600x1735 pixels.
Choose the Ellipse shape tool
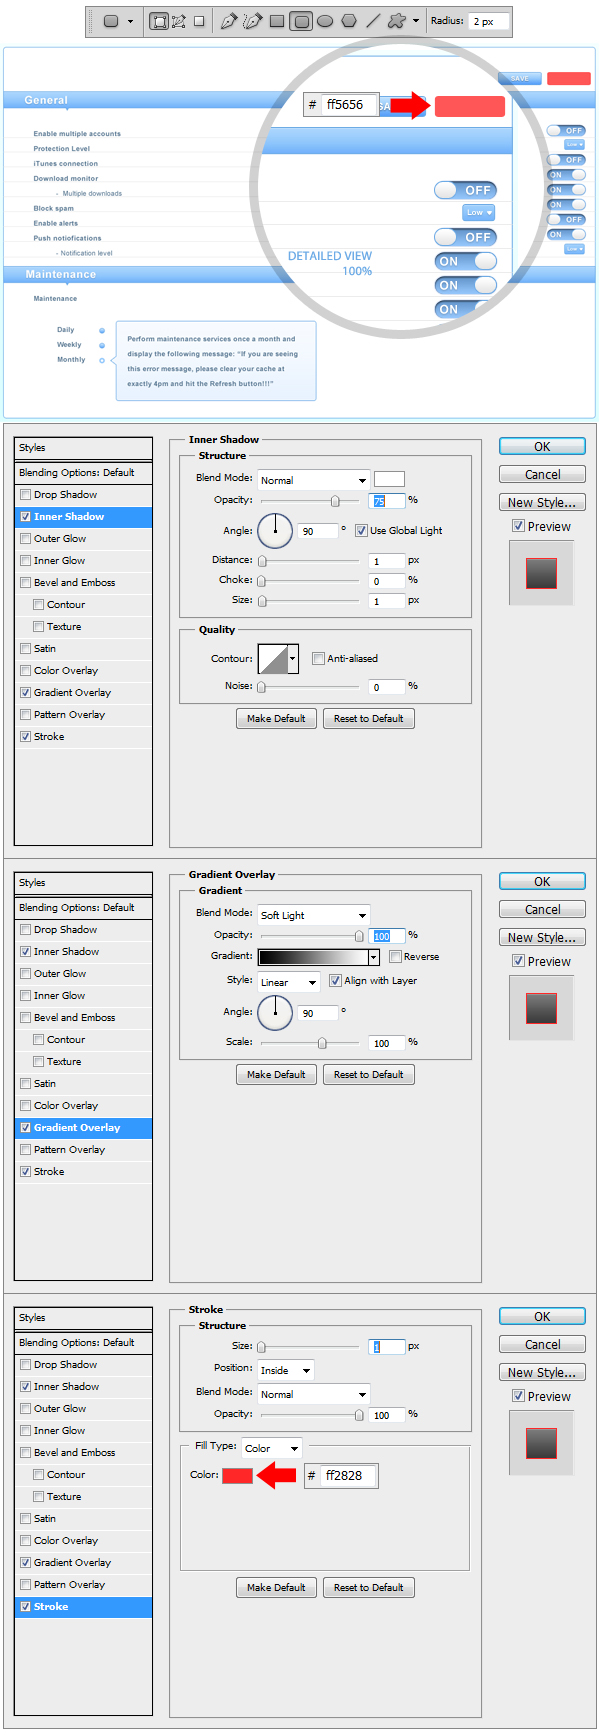pos(325,21)
